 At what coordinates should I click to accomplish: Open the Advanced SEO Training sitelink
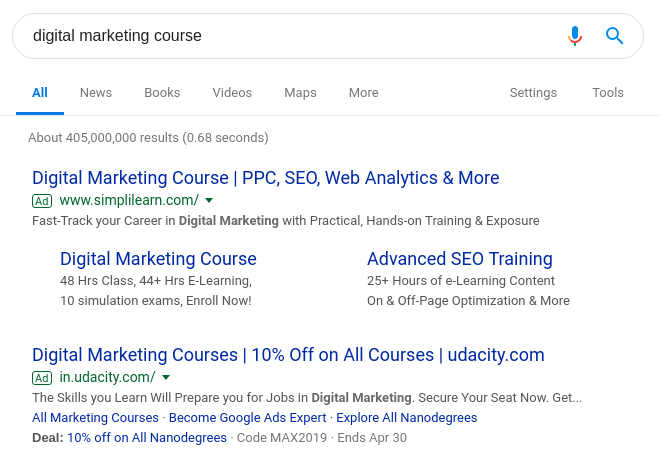tap(460, 259)
